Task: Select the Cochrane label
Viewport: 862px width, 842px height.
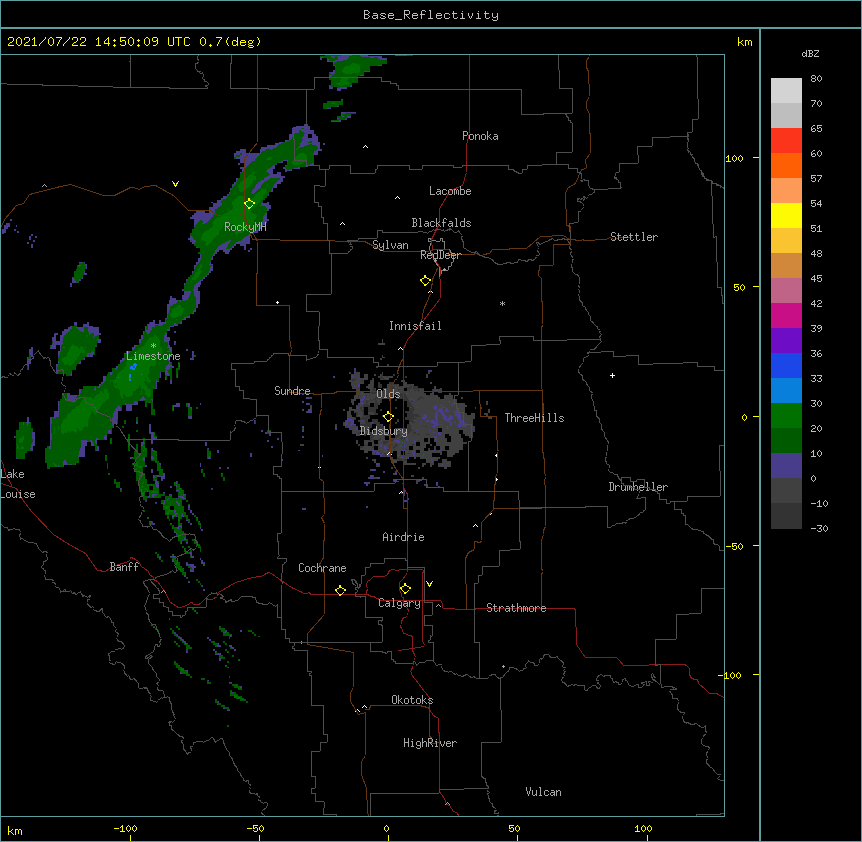Action: coord(322,568)
